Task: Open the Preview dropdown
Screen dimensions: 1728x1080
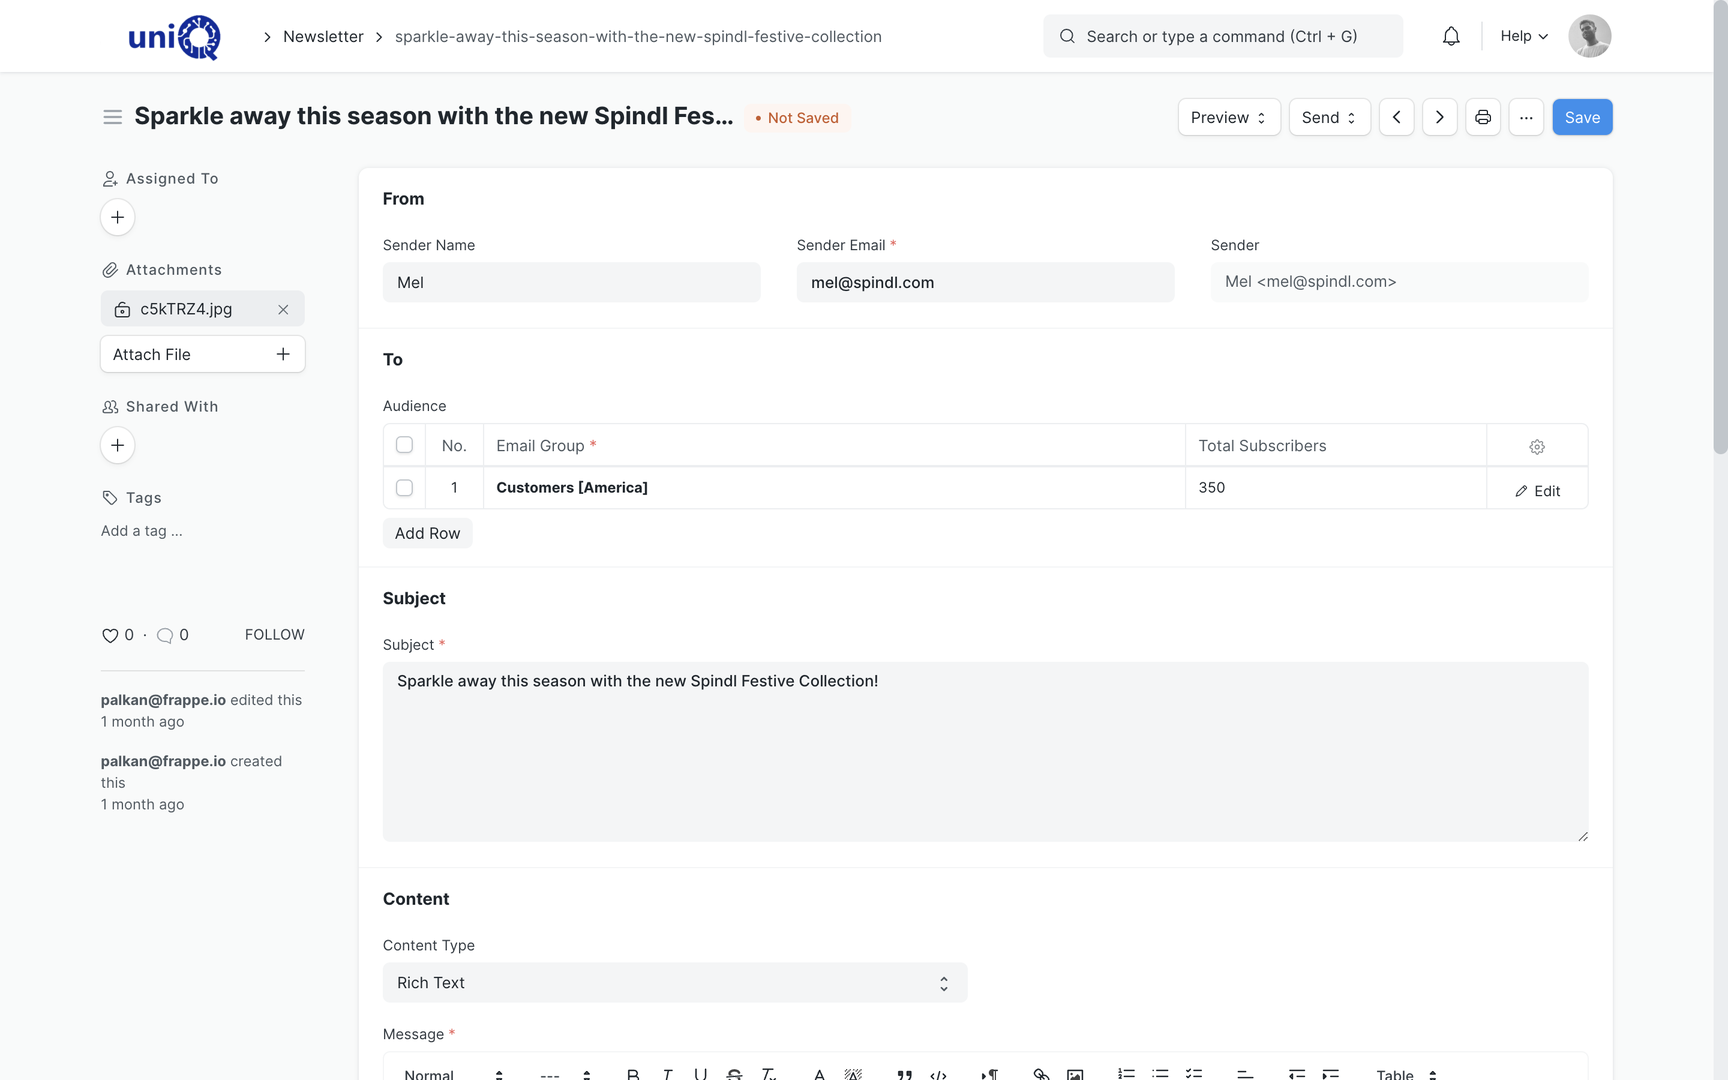Action: point(1229,117)
